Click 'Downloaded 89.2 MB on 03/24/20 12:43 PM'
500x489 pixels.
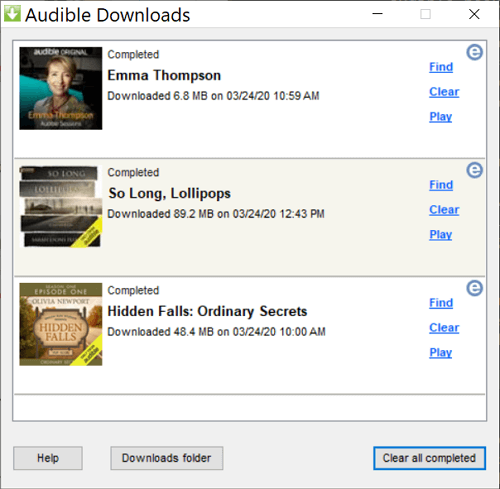point(216,214)
